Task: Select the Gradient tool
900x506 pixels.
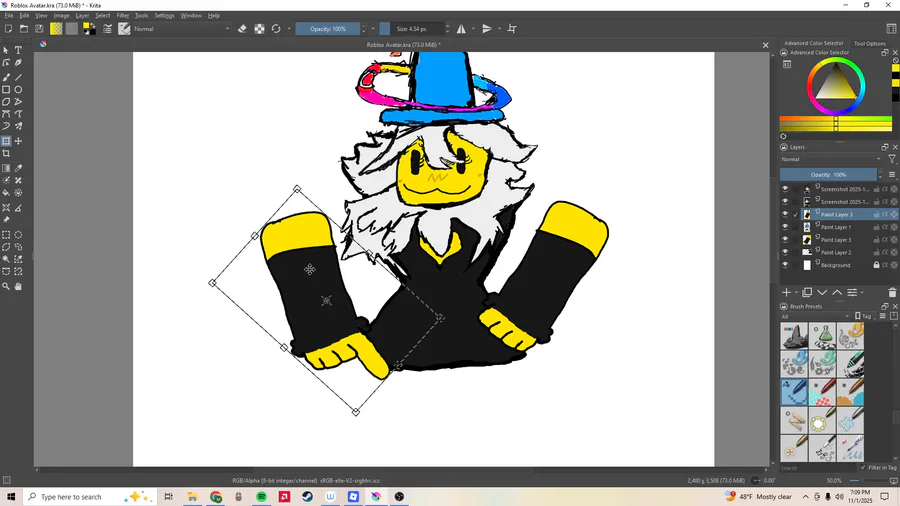Action: click(6, 168)
